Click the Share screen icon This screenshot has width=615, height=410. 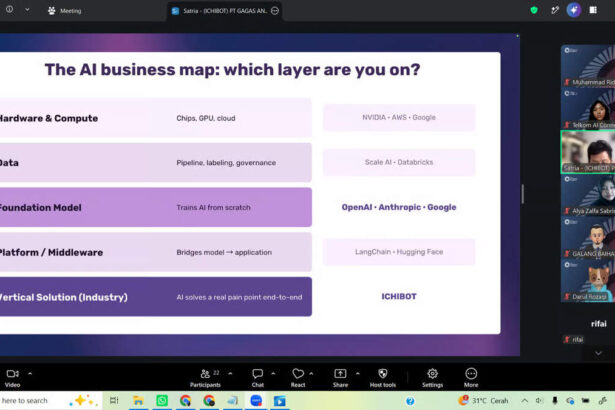pos(340,374)
